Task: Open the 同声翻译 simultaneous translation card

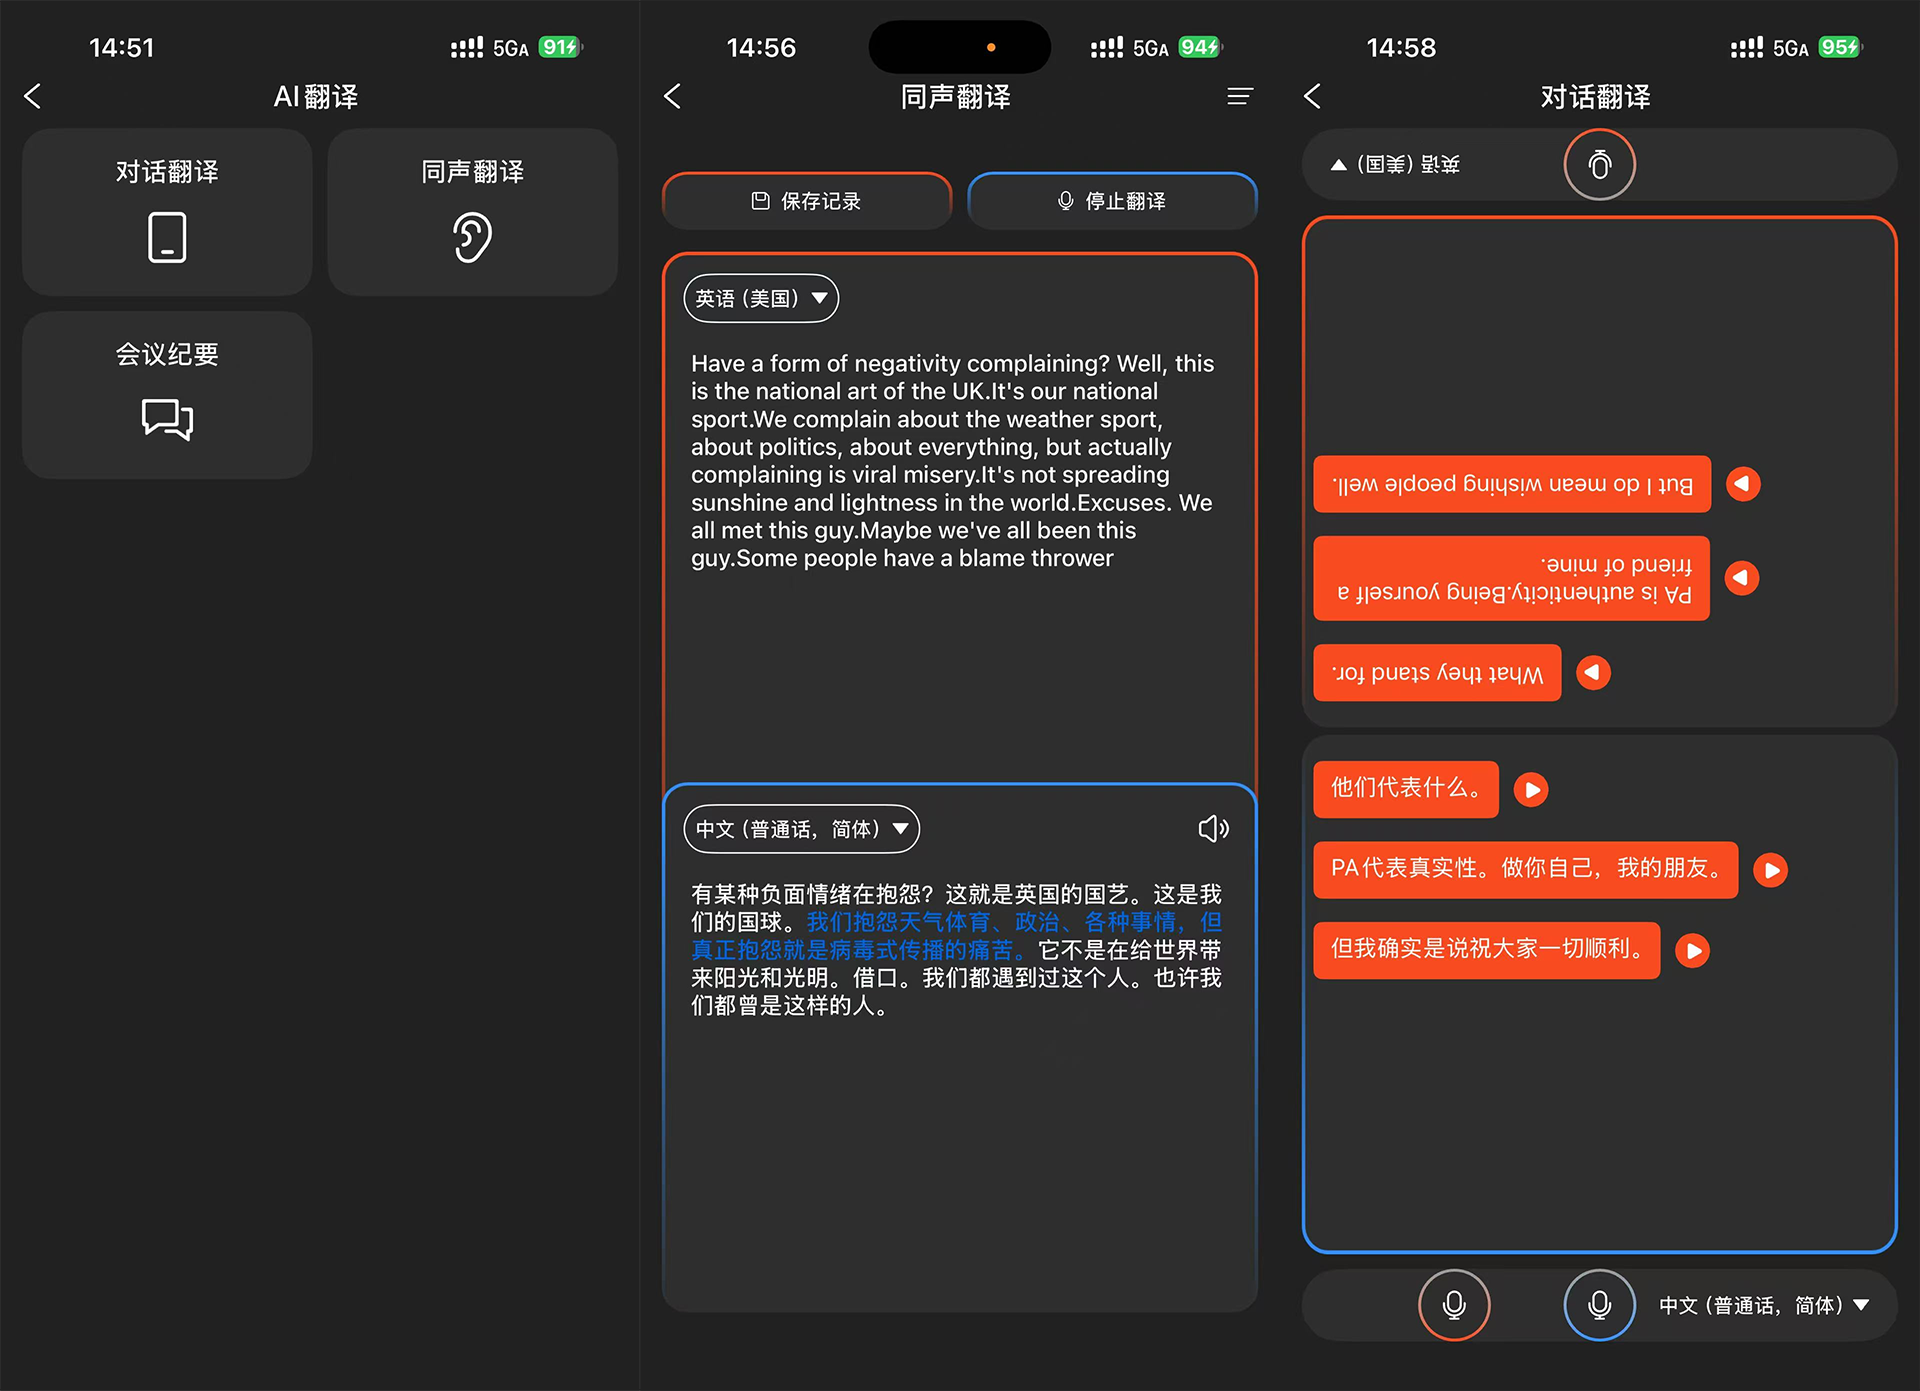Action: [x=472, y=212]
